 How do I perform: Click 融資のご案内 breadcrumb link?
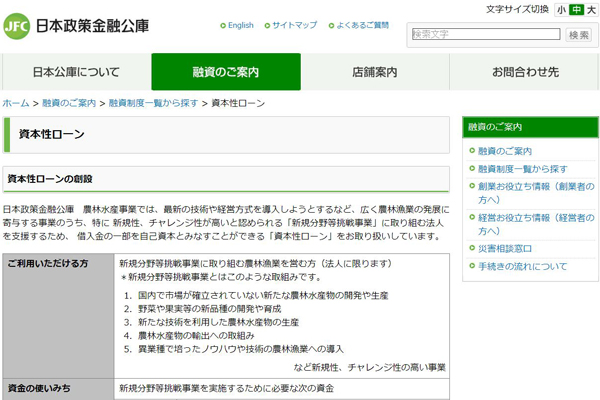tap(69, 103)
